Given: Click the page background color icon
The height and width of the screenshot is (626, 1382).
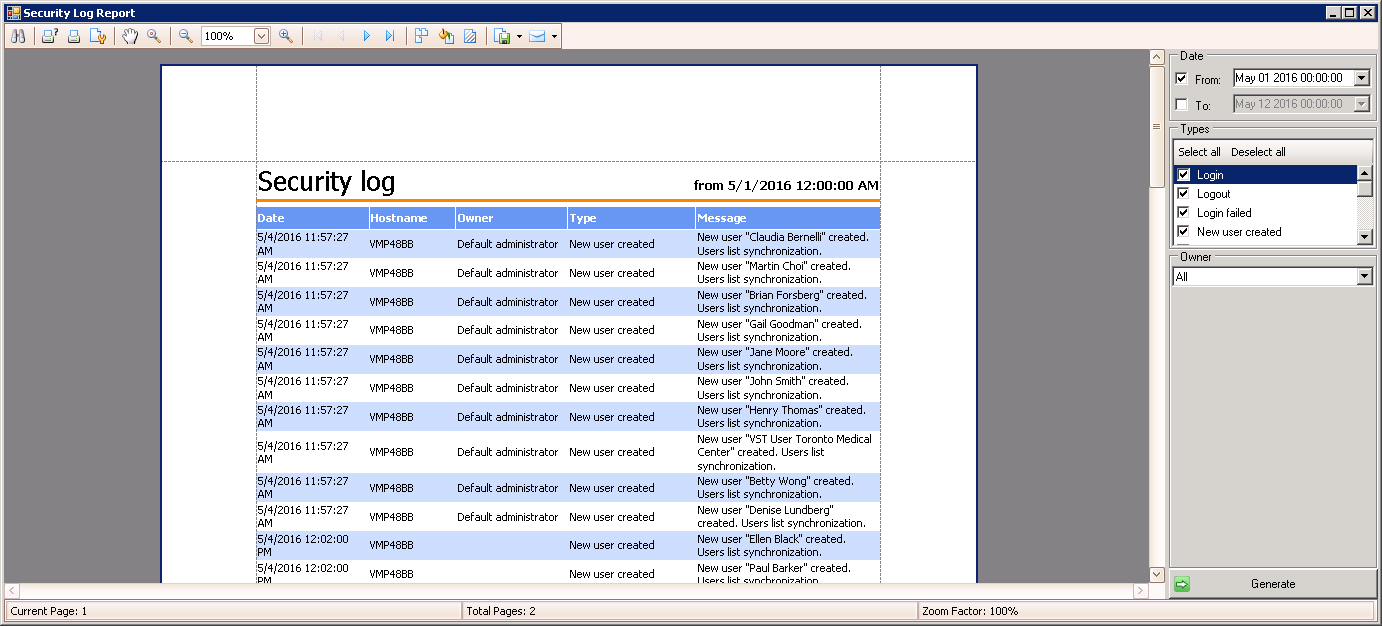Looking at the screenshot, I should tap(446, 36).
